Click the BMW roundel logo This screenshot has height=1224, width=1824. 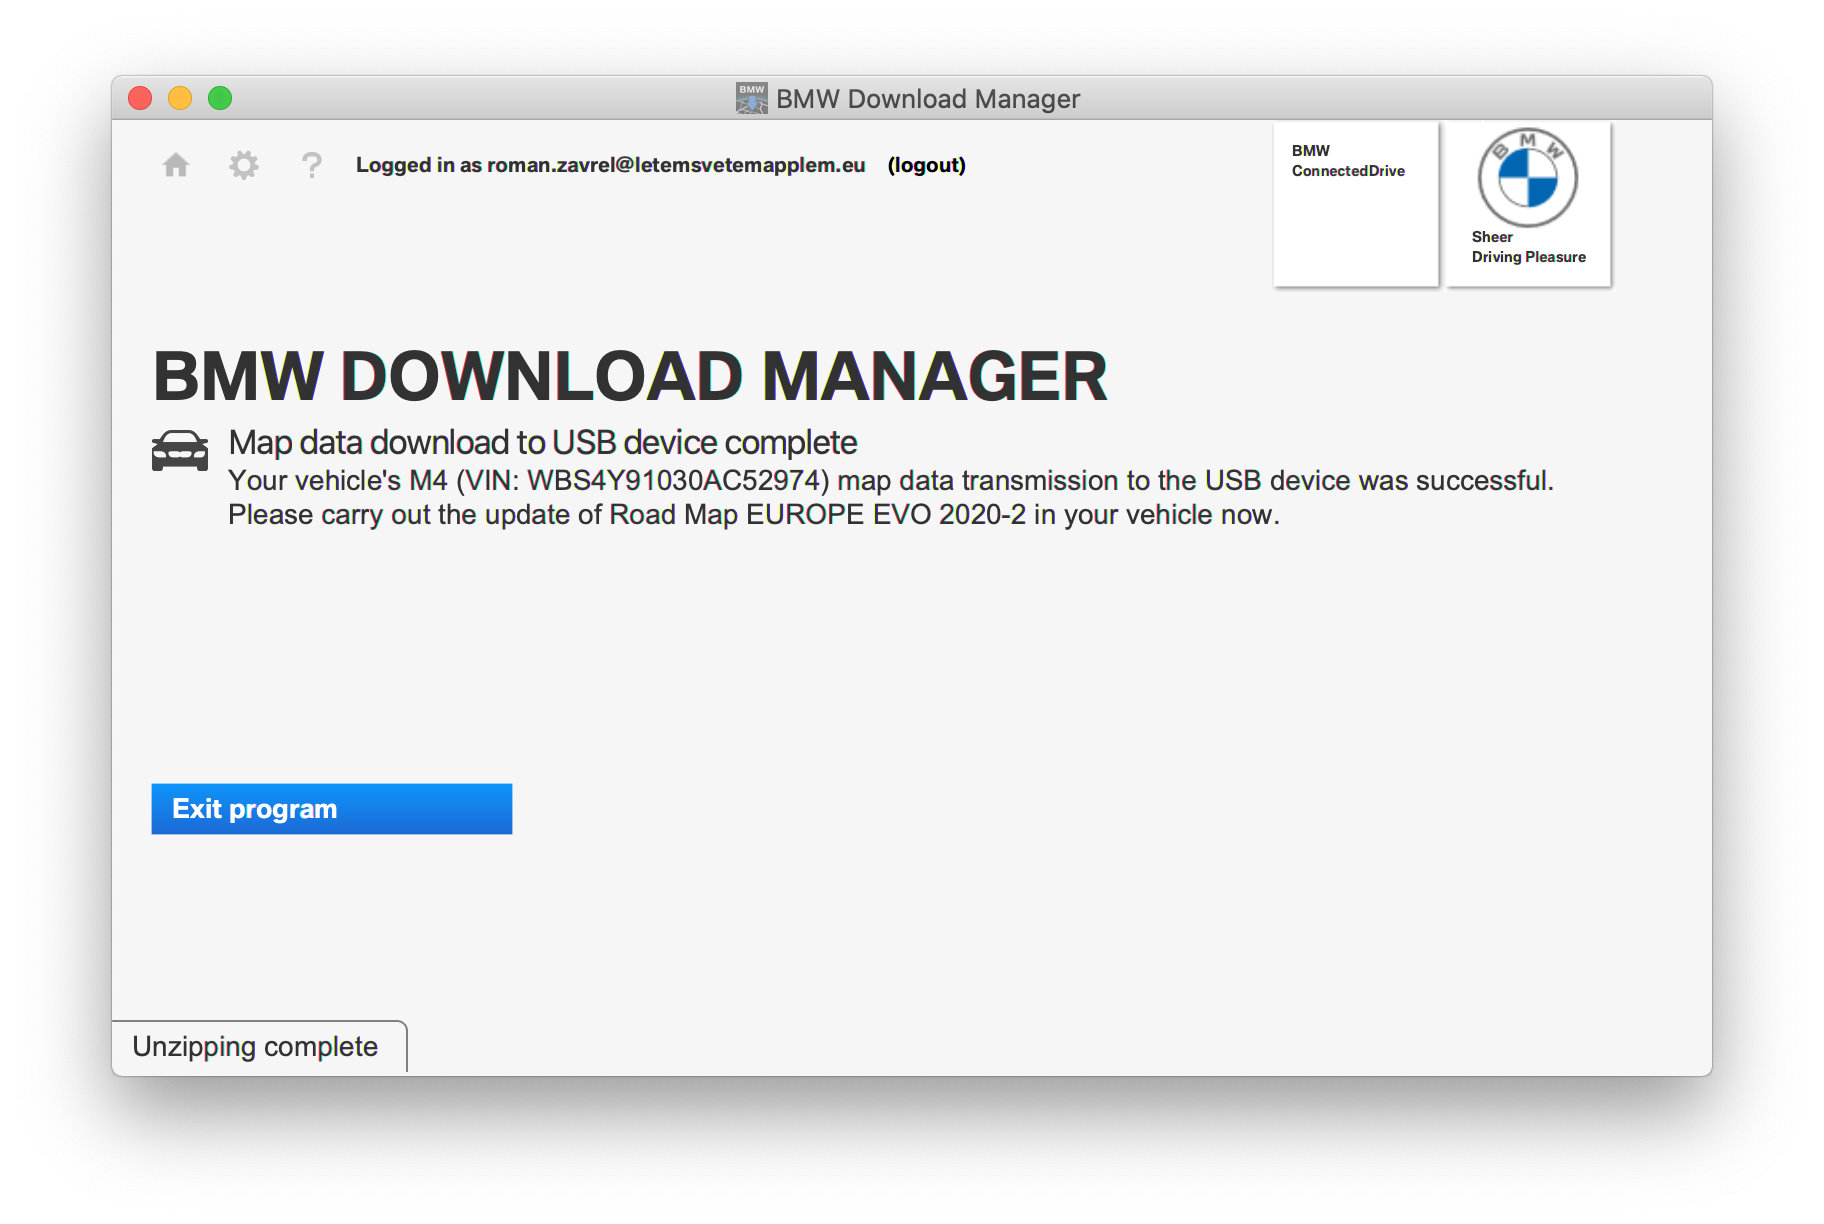point(1528,178)
